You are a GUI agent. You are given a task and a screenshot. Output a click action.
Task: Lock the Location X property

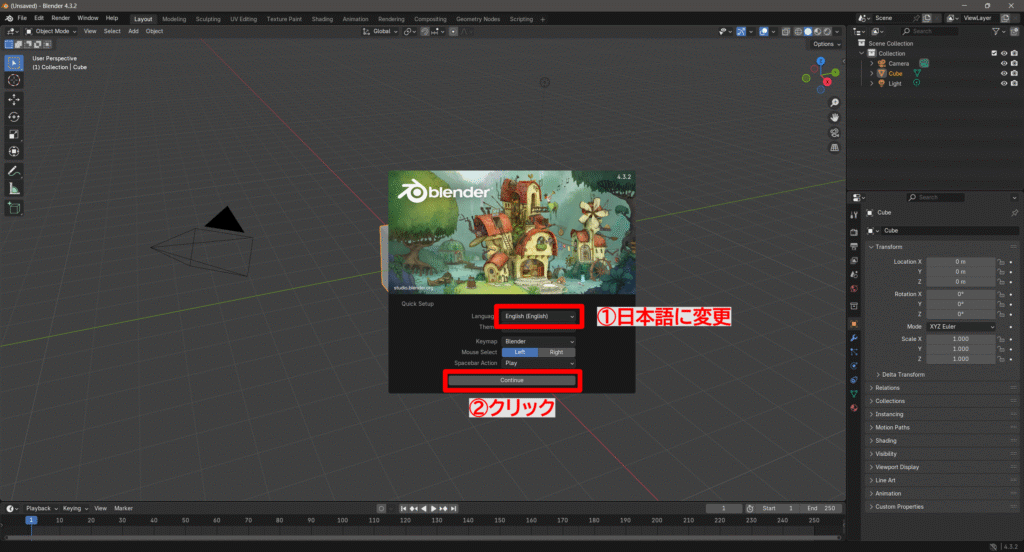[x=1000, y=262]
